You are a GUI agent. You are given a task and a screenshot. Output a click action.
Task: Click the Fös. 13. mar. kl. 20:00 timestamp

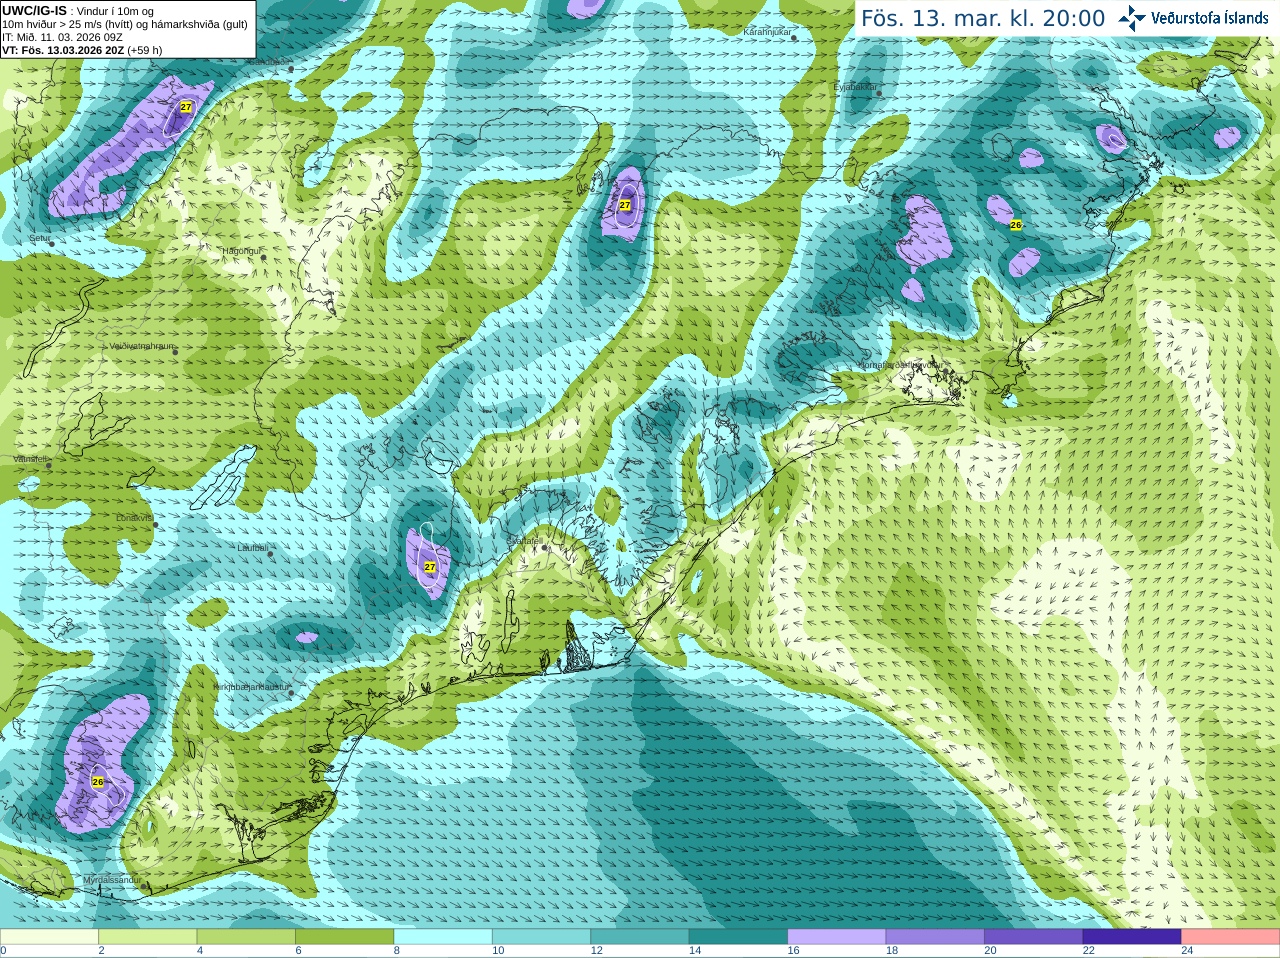[x=983, y=19]
